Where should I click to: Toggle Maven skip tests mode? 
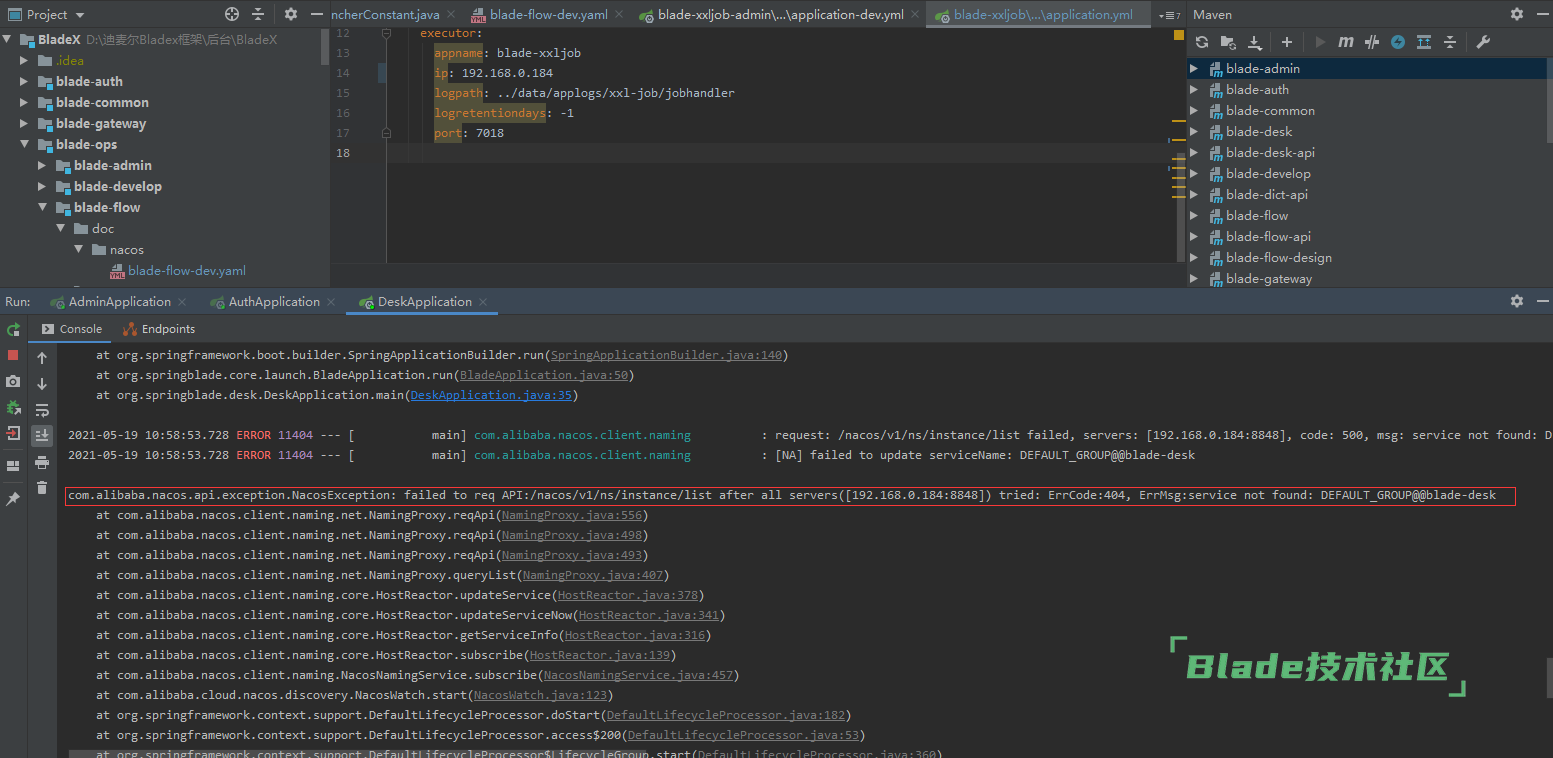coord(1372,42)
